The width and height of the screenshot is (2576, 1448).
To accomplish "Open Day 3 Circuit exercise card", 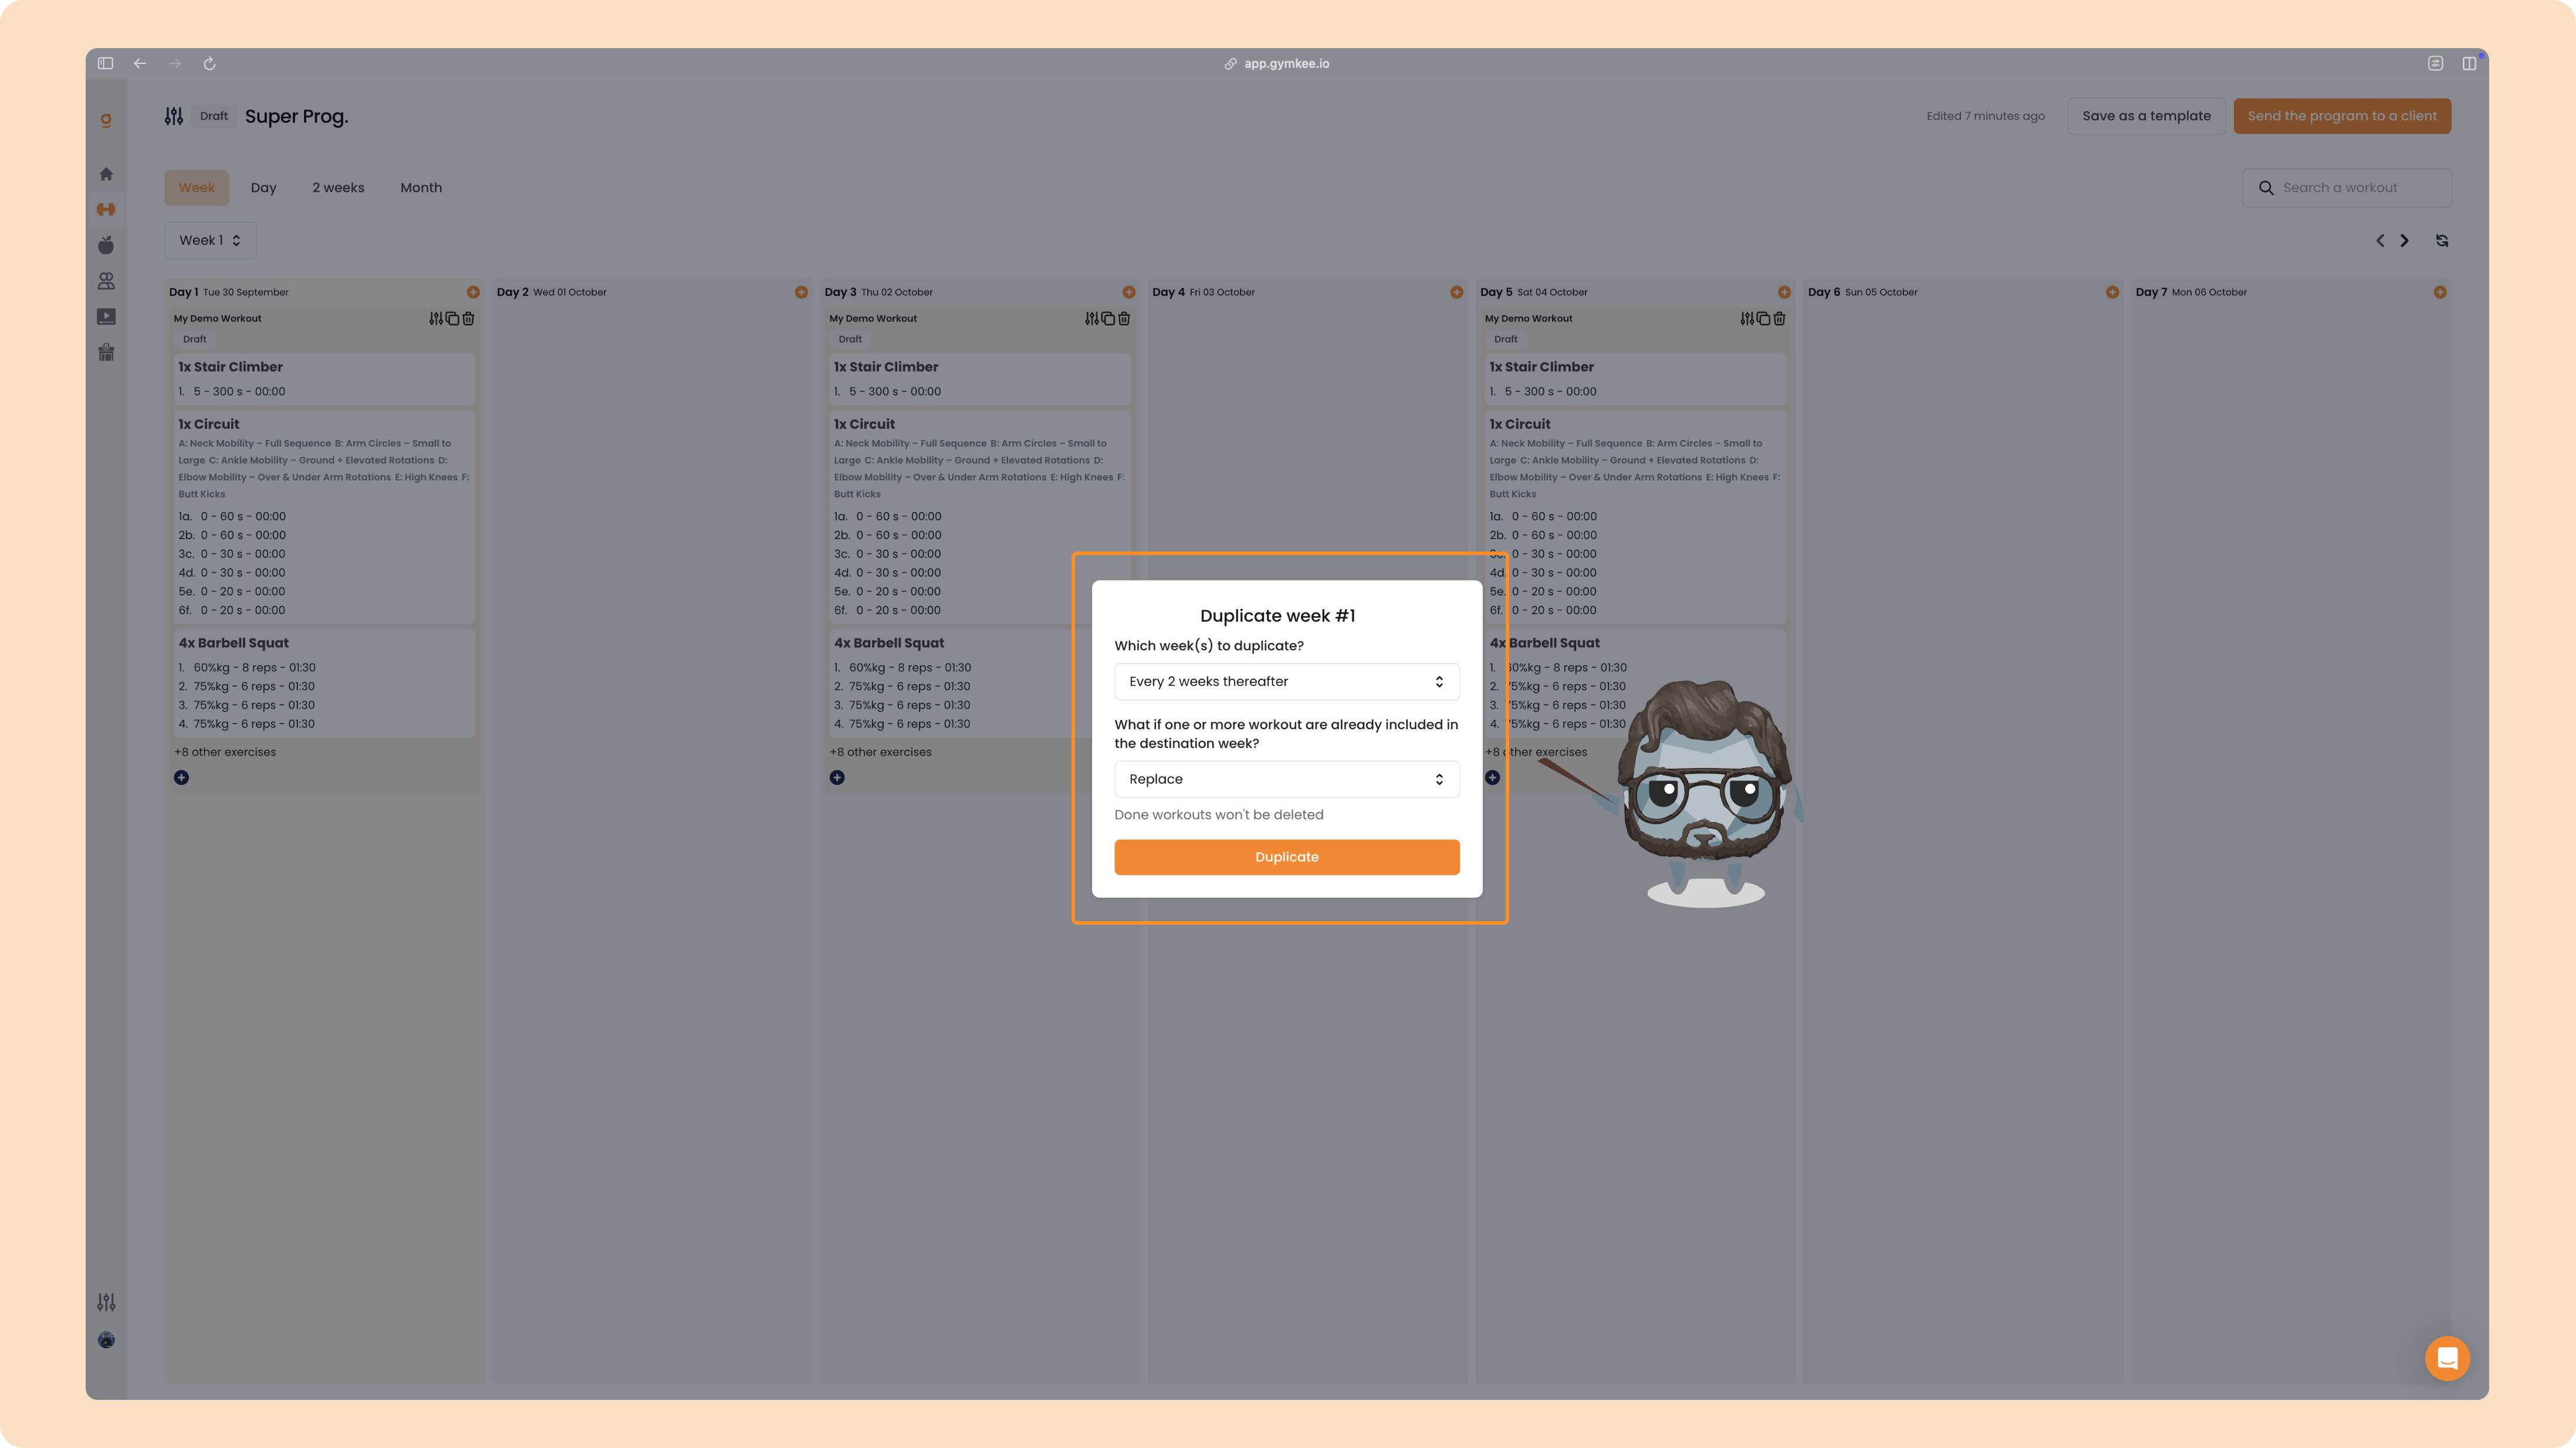I will click(980, 517).
